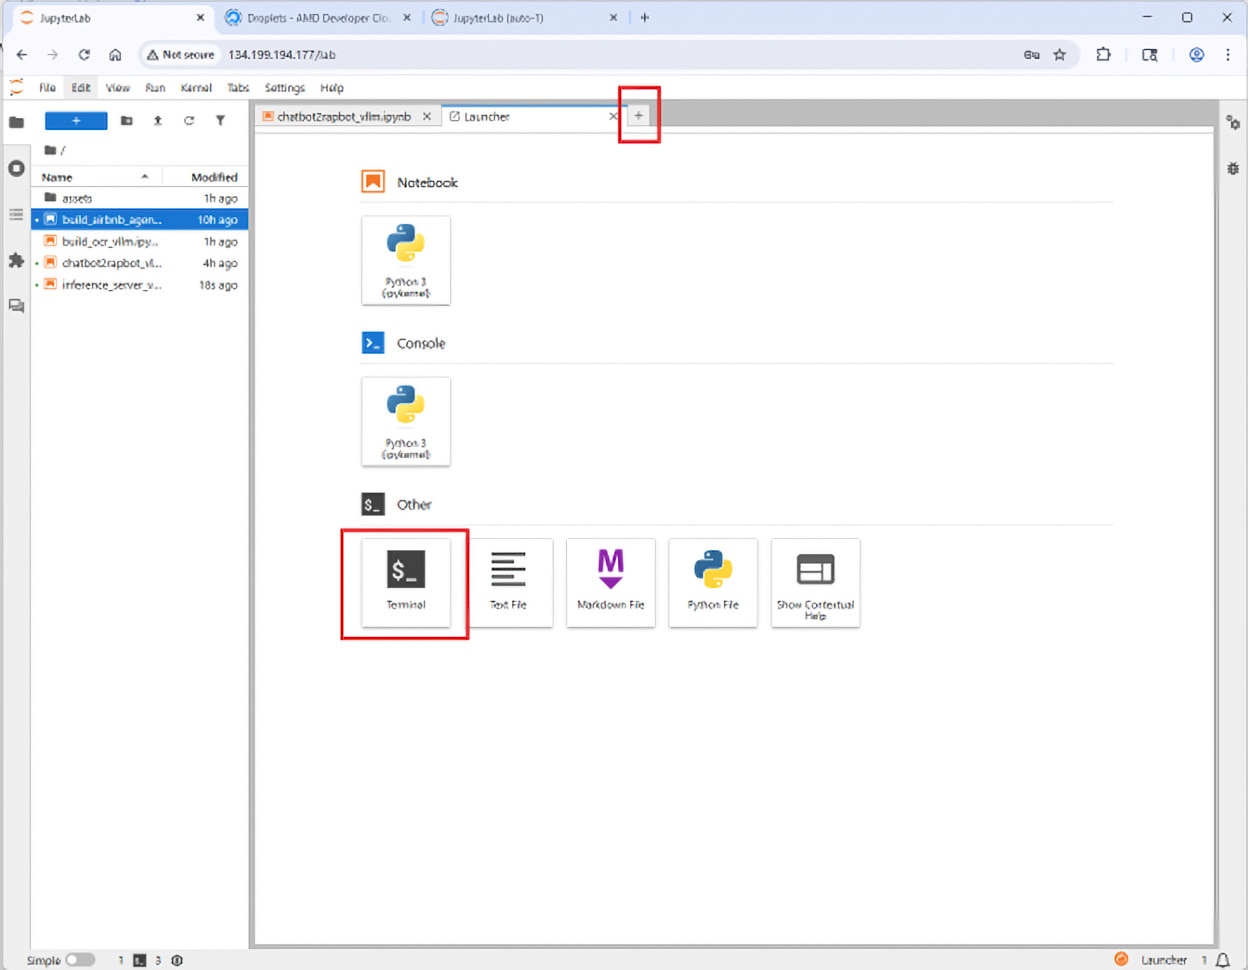Create a new Markdown File
This screenshot has width=1248, height=970.
(610, 582)
